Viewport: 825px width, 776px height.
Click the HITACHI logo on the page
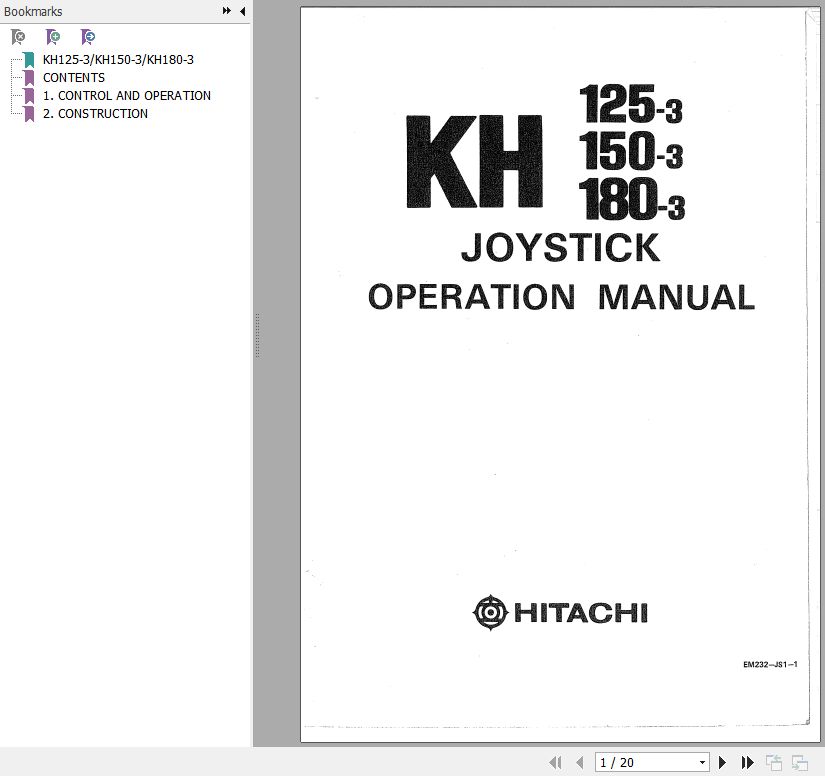click(x=560, y=612)
